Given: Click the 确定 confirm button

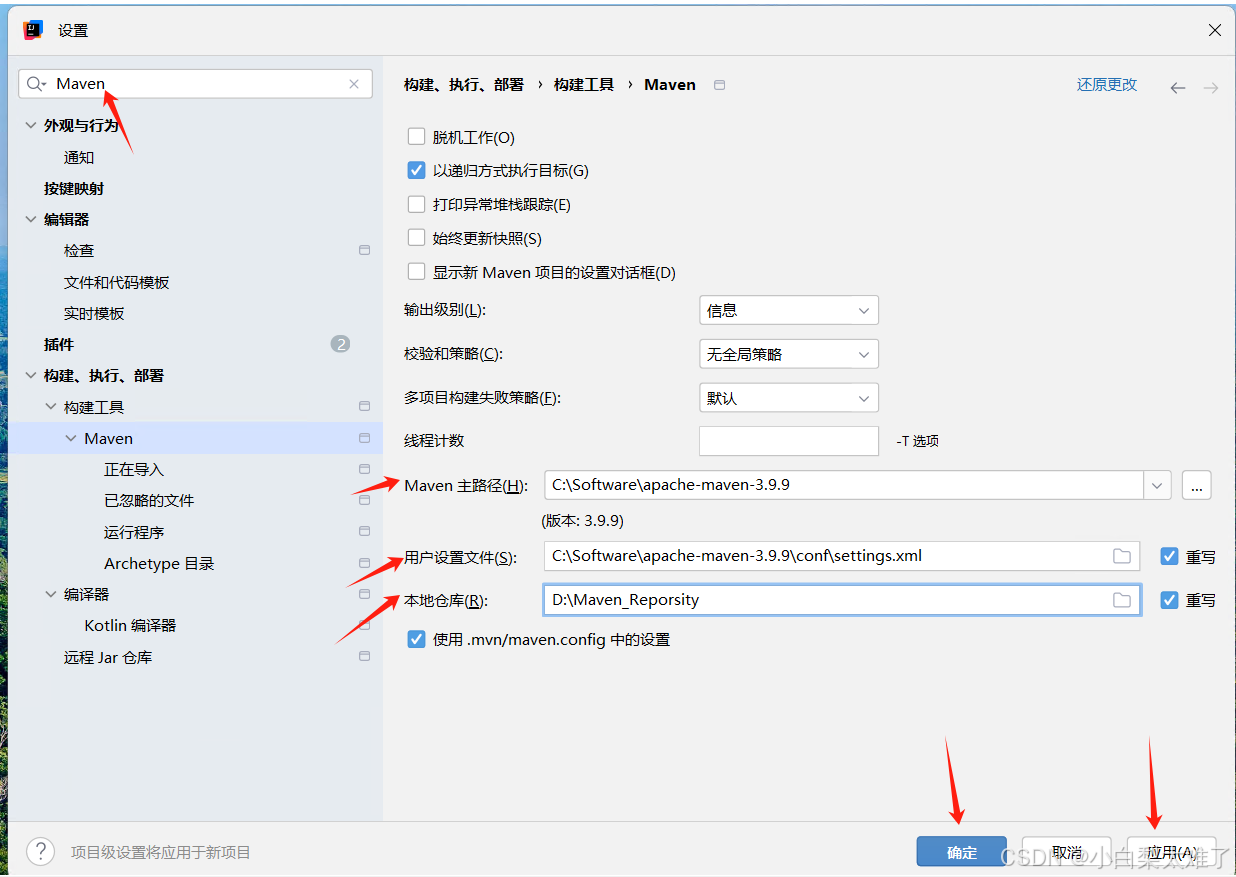Looking at the screenshot, I should pos(962,852).
